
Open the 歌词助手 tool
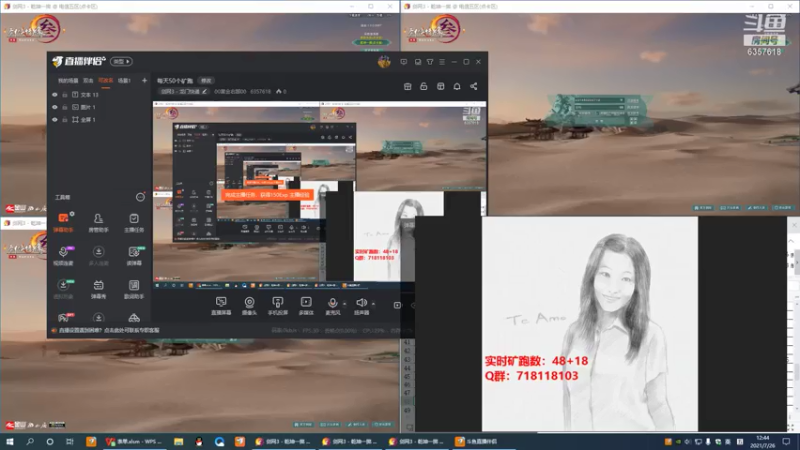coord(134,289)
